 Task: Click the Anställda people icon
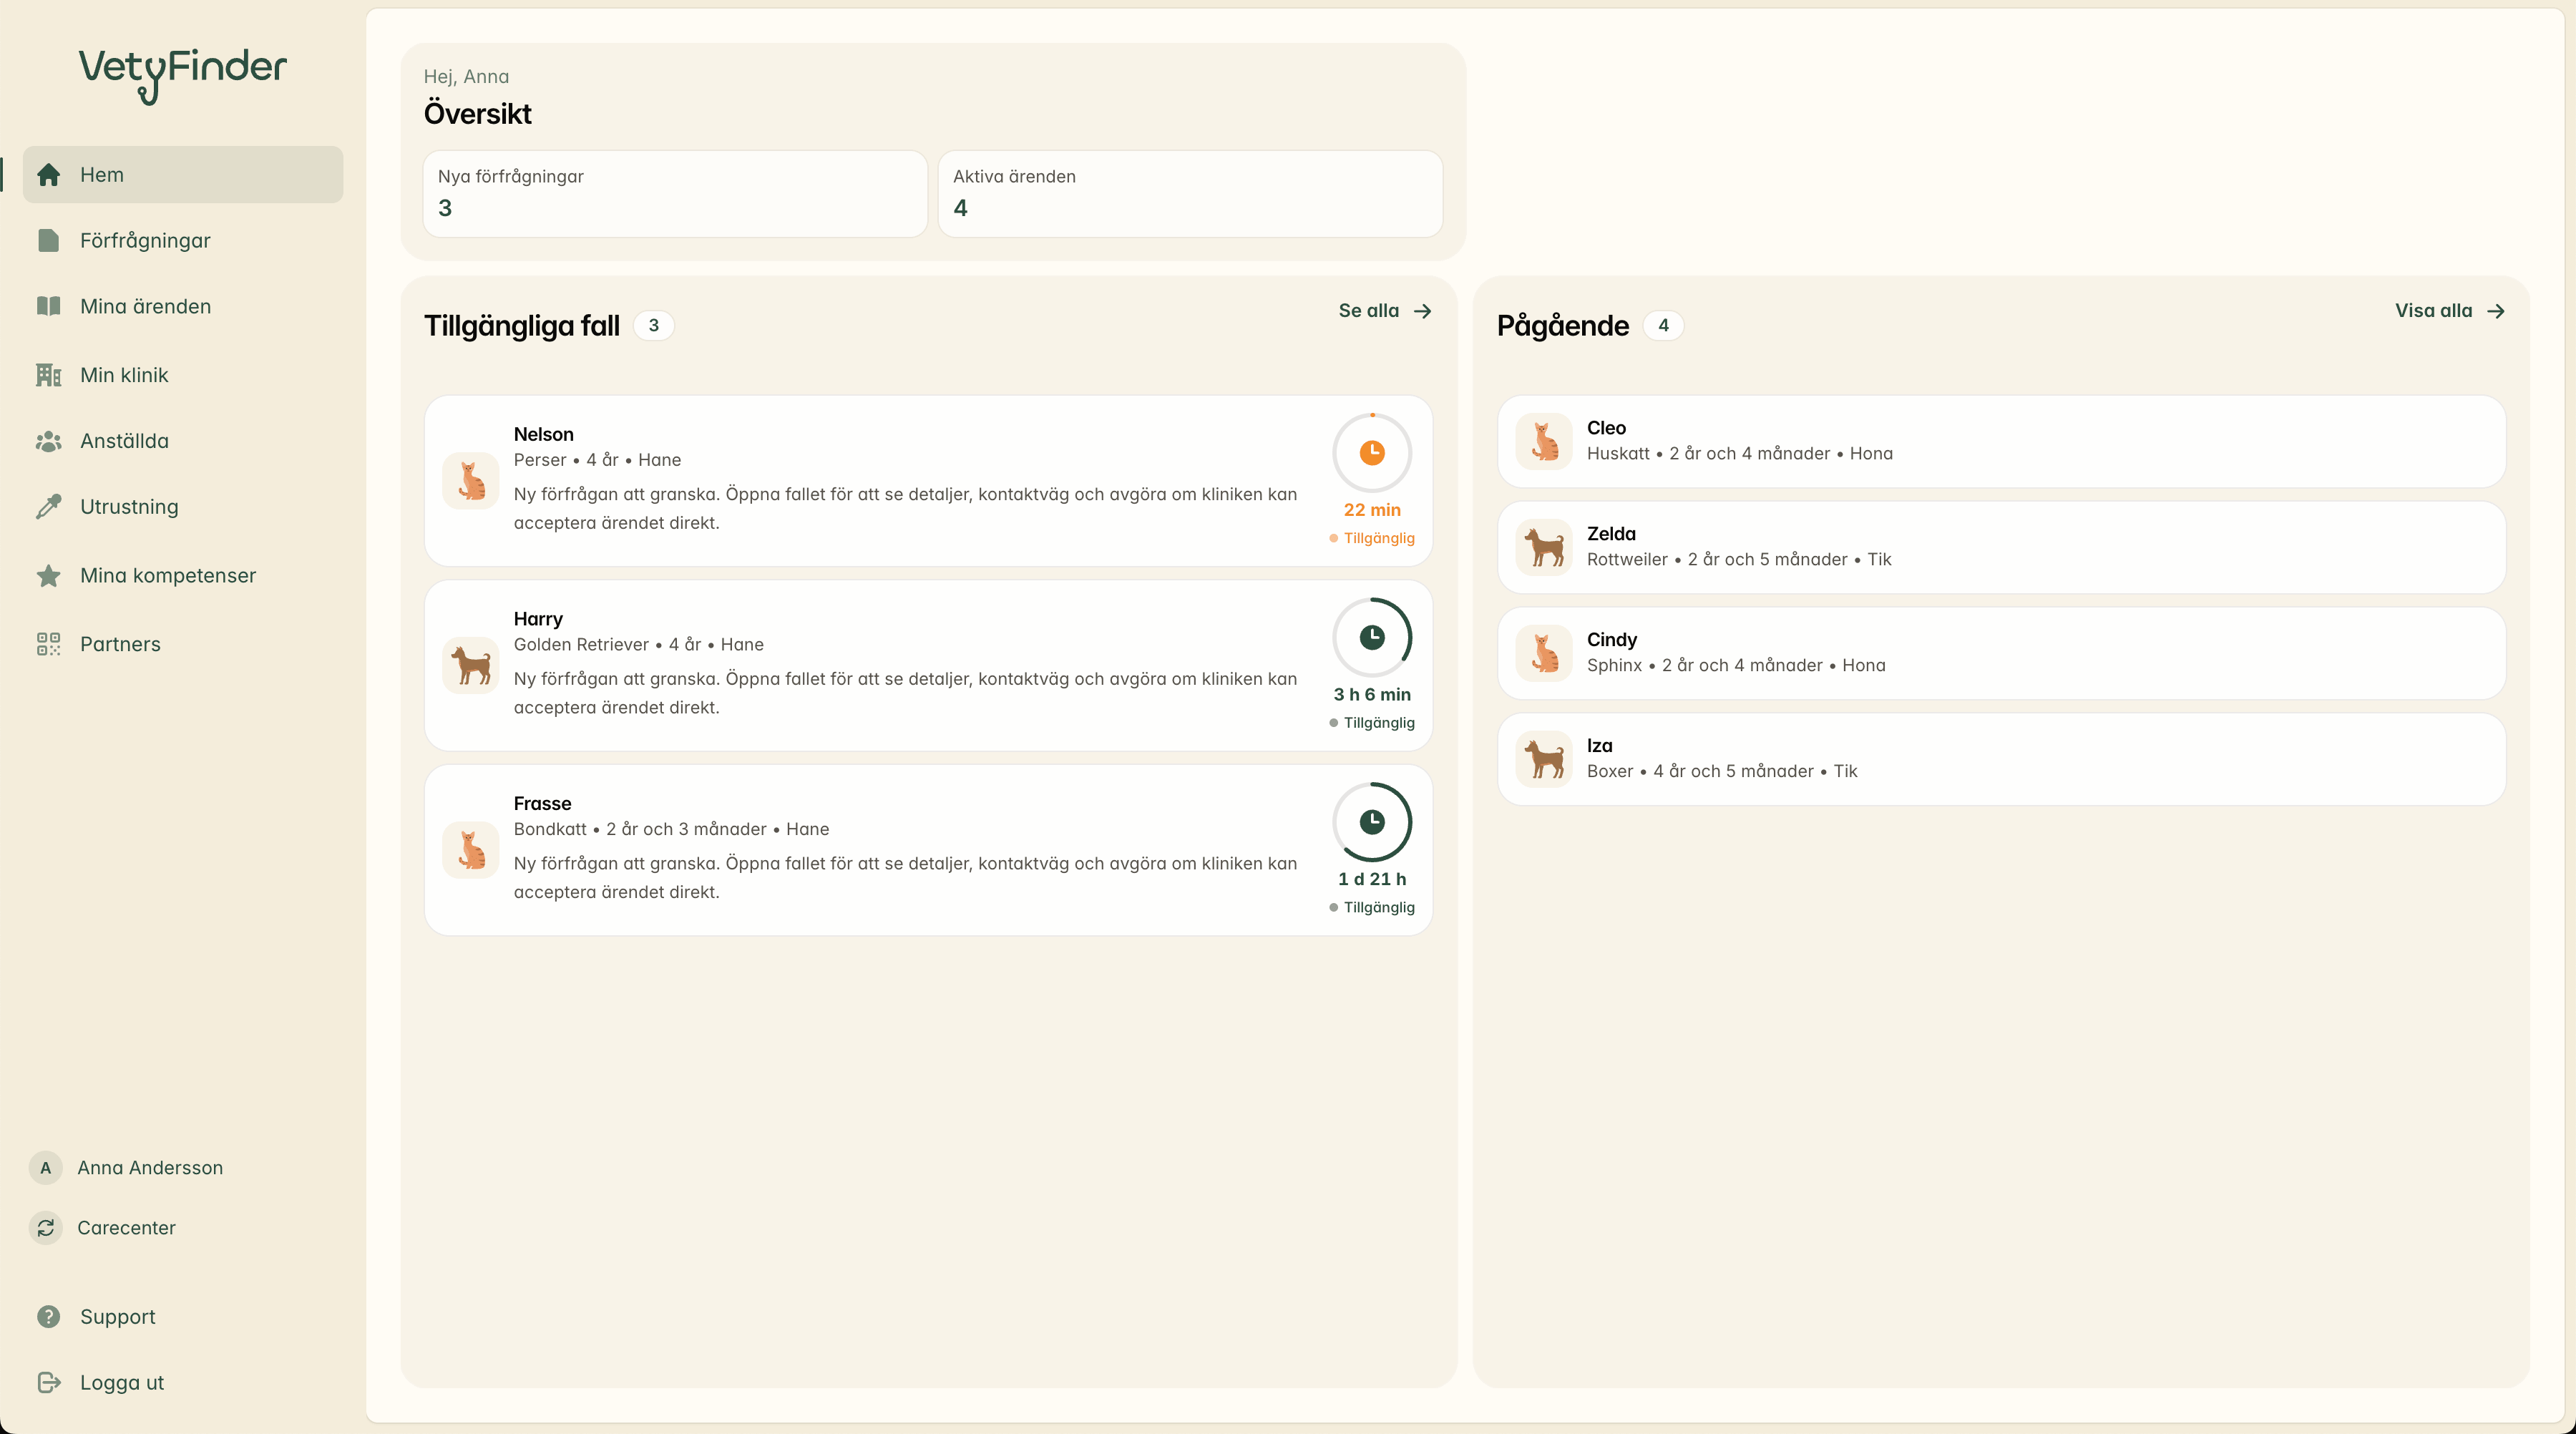point(48,441)
